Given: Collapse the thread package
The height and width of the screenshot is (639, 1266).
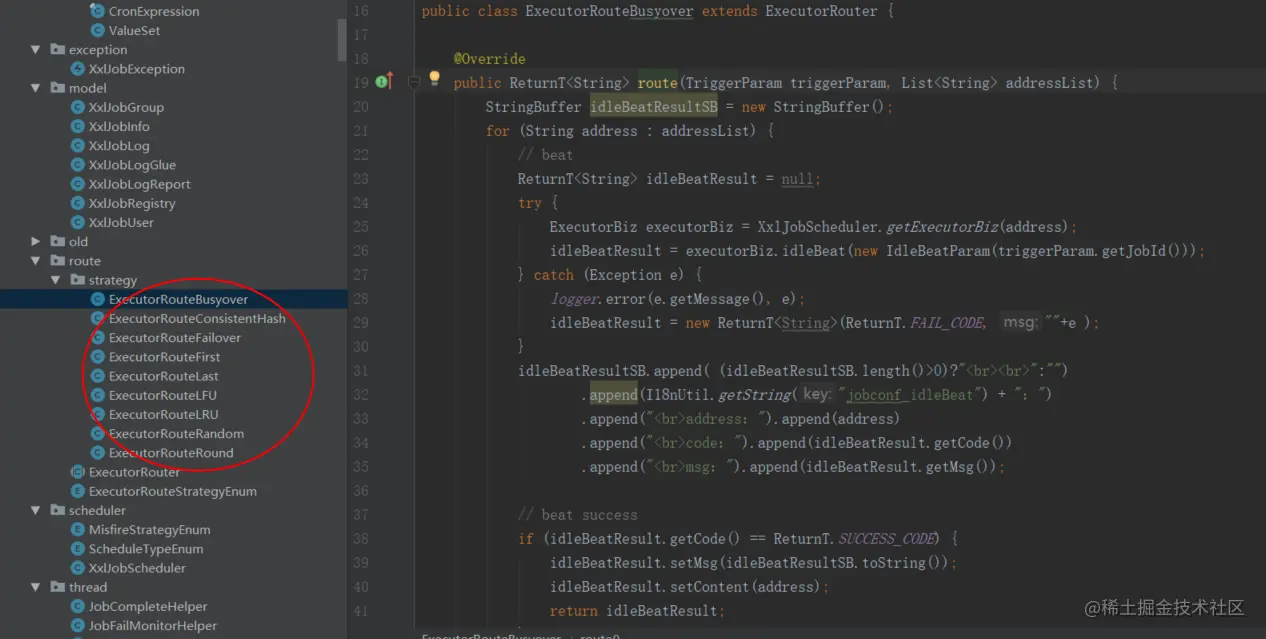Looking at the screenshot, I should point(36,587).
